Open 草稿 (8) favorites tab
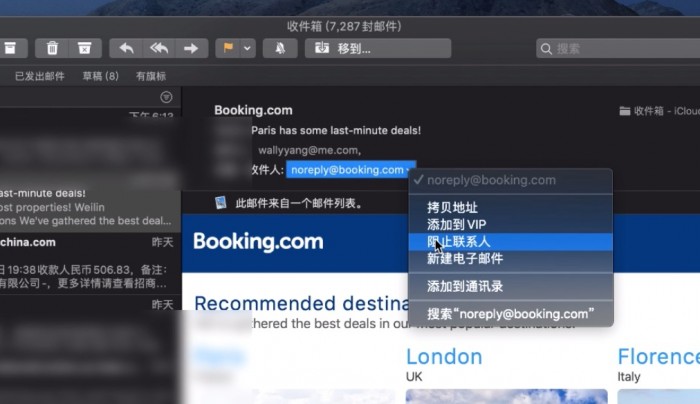 (100, 76)
